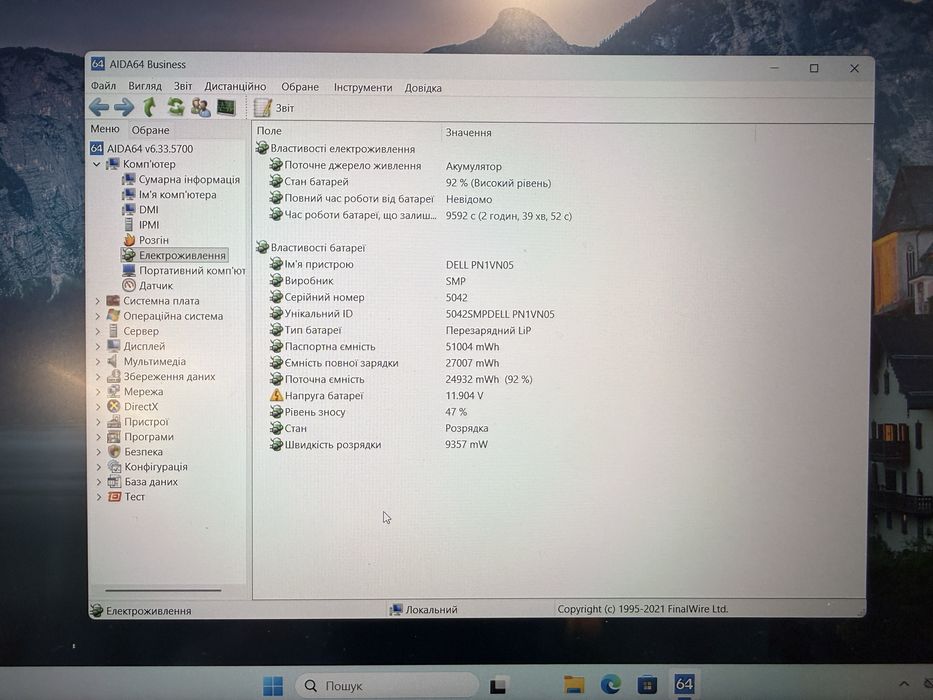Expand the DirectX tree node
This screenshot has height=700, width=933.
coord(98,407)
